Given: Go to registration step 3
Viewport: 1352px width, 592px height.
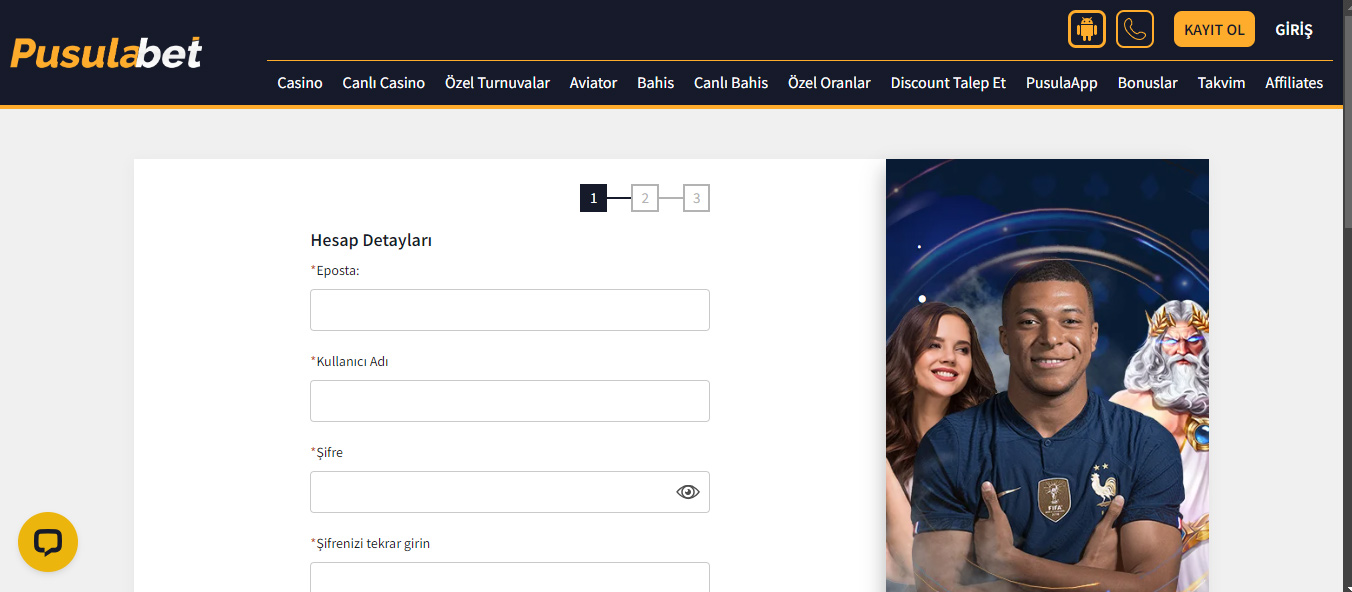Looking at the screenshot, I should (696, 198).
